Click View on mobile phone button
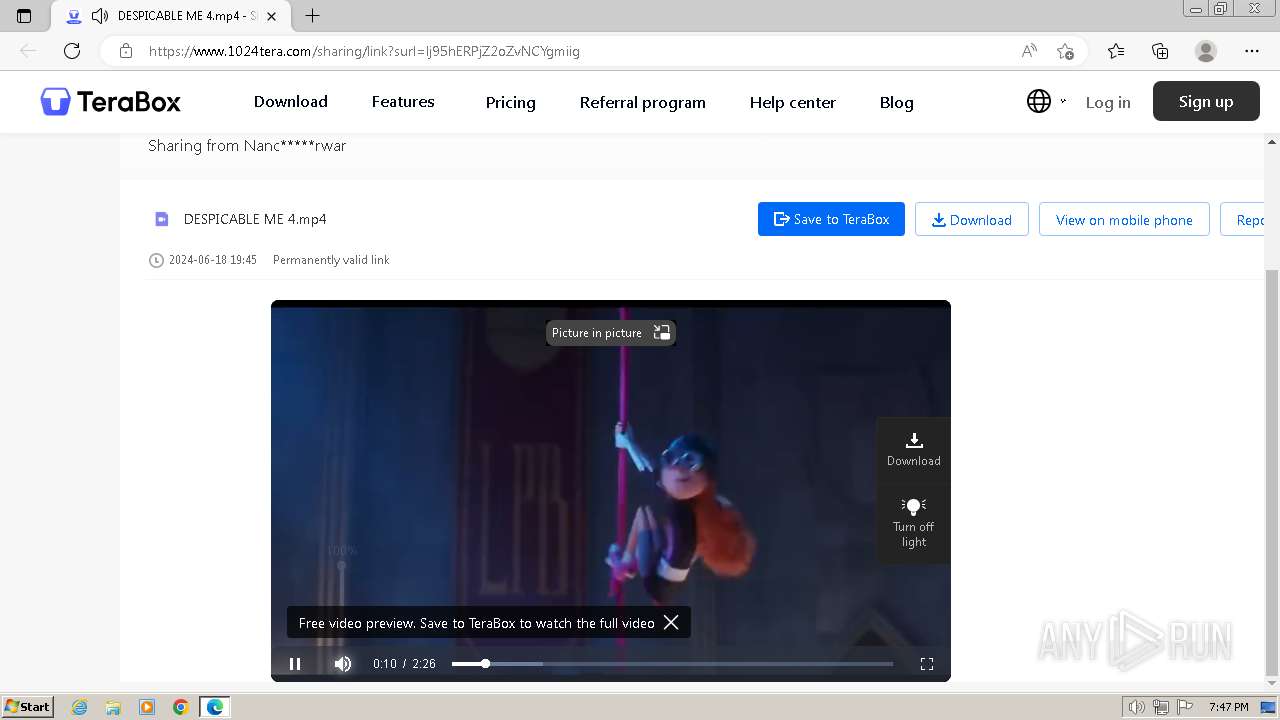This screenshot has height=720, width=1280. pos(1124,219)
